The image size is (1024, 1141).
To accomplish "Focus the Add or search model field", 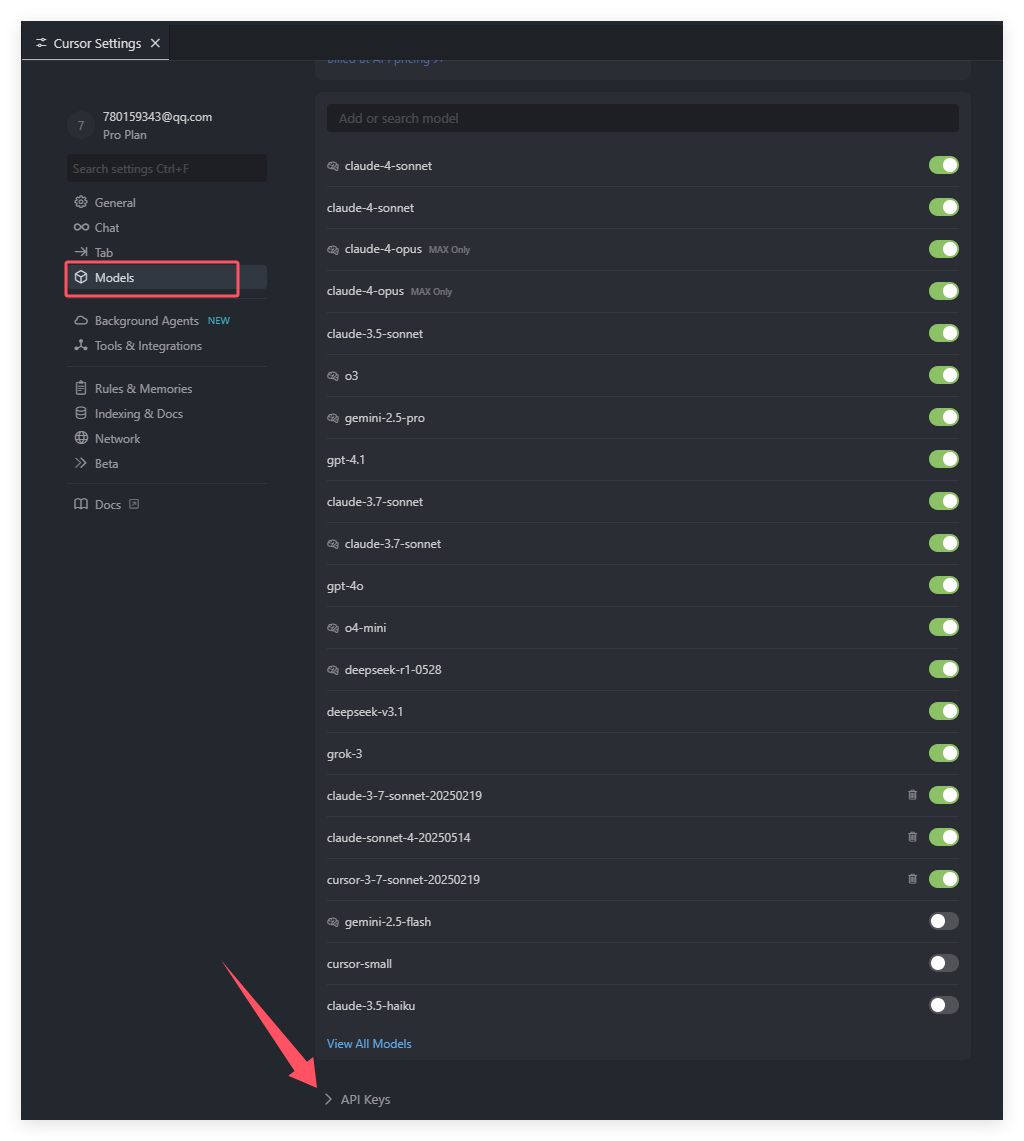I will (x=643, y=118).
